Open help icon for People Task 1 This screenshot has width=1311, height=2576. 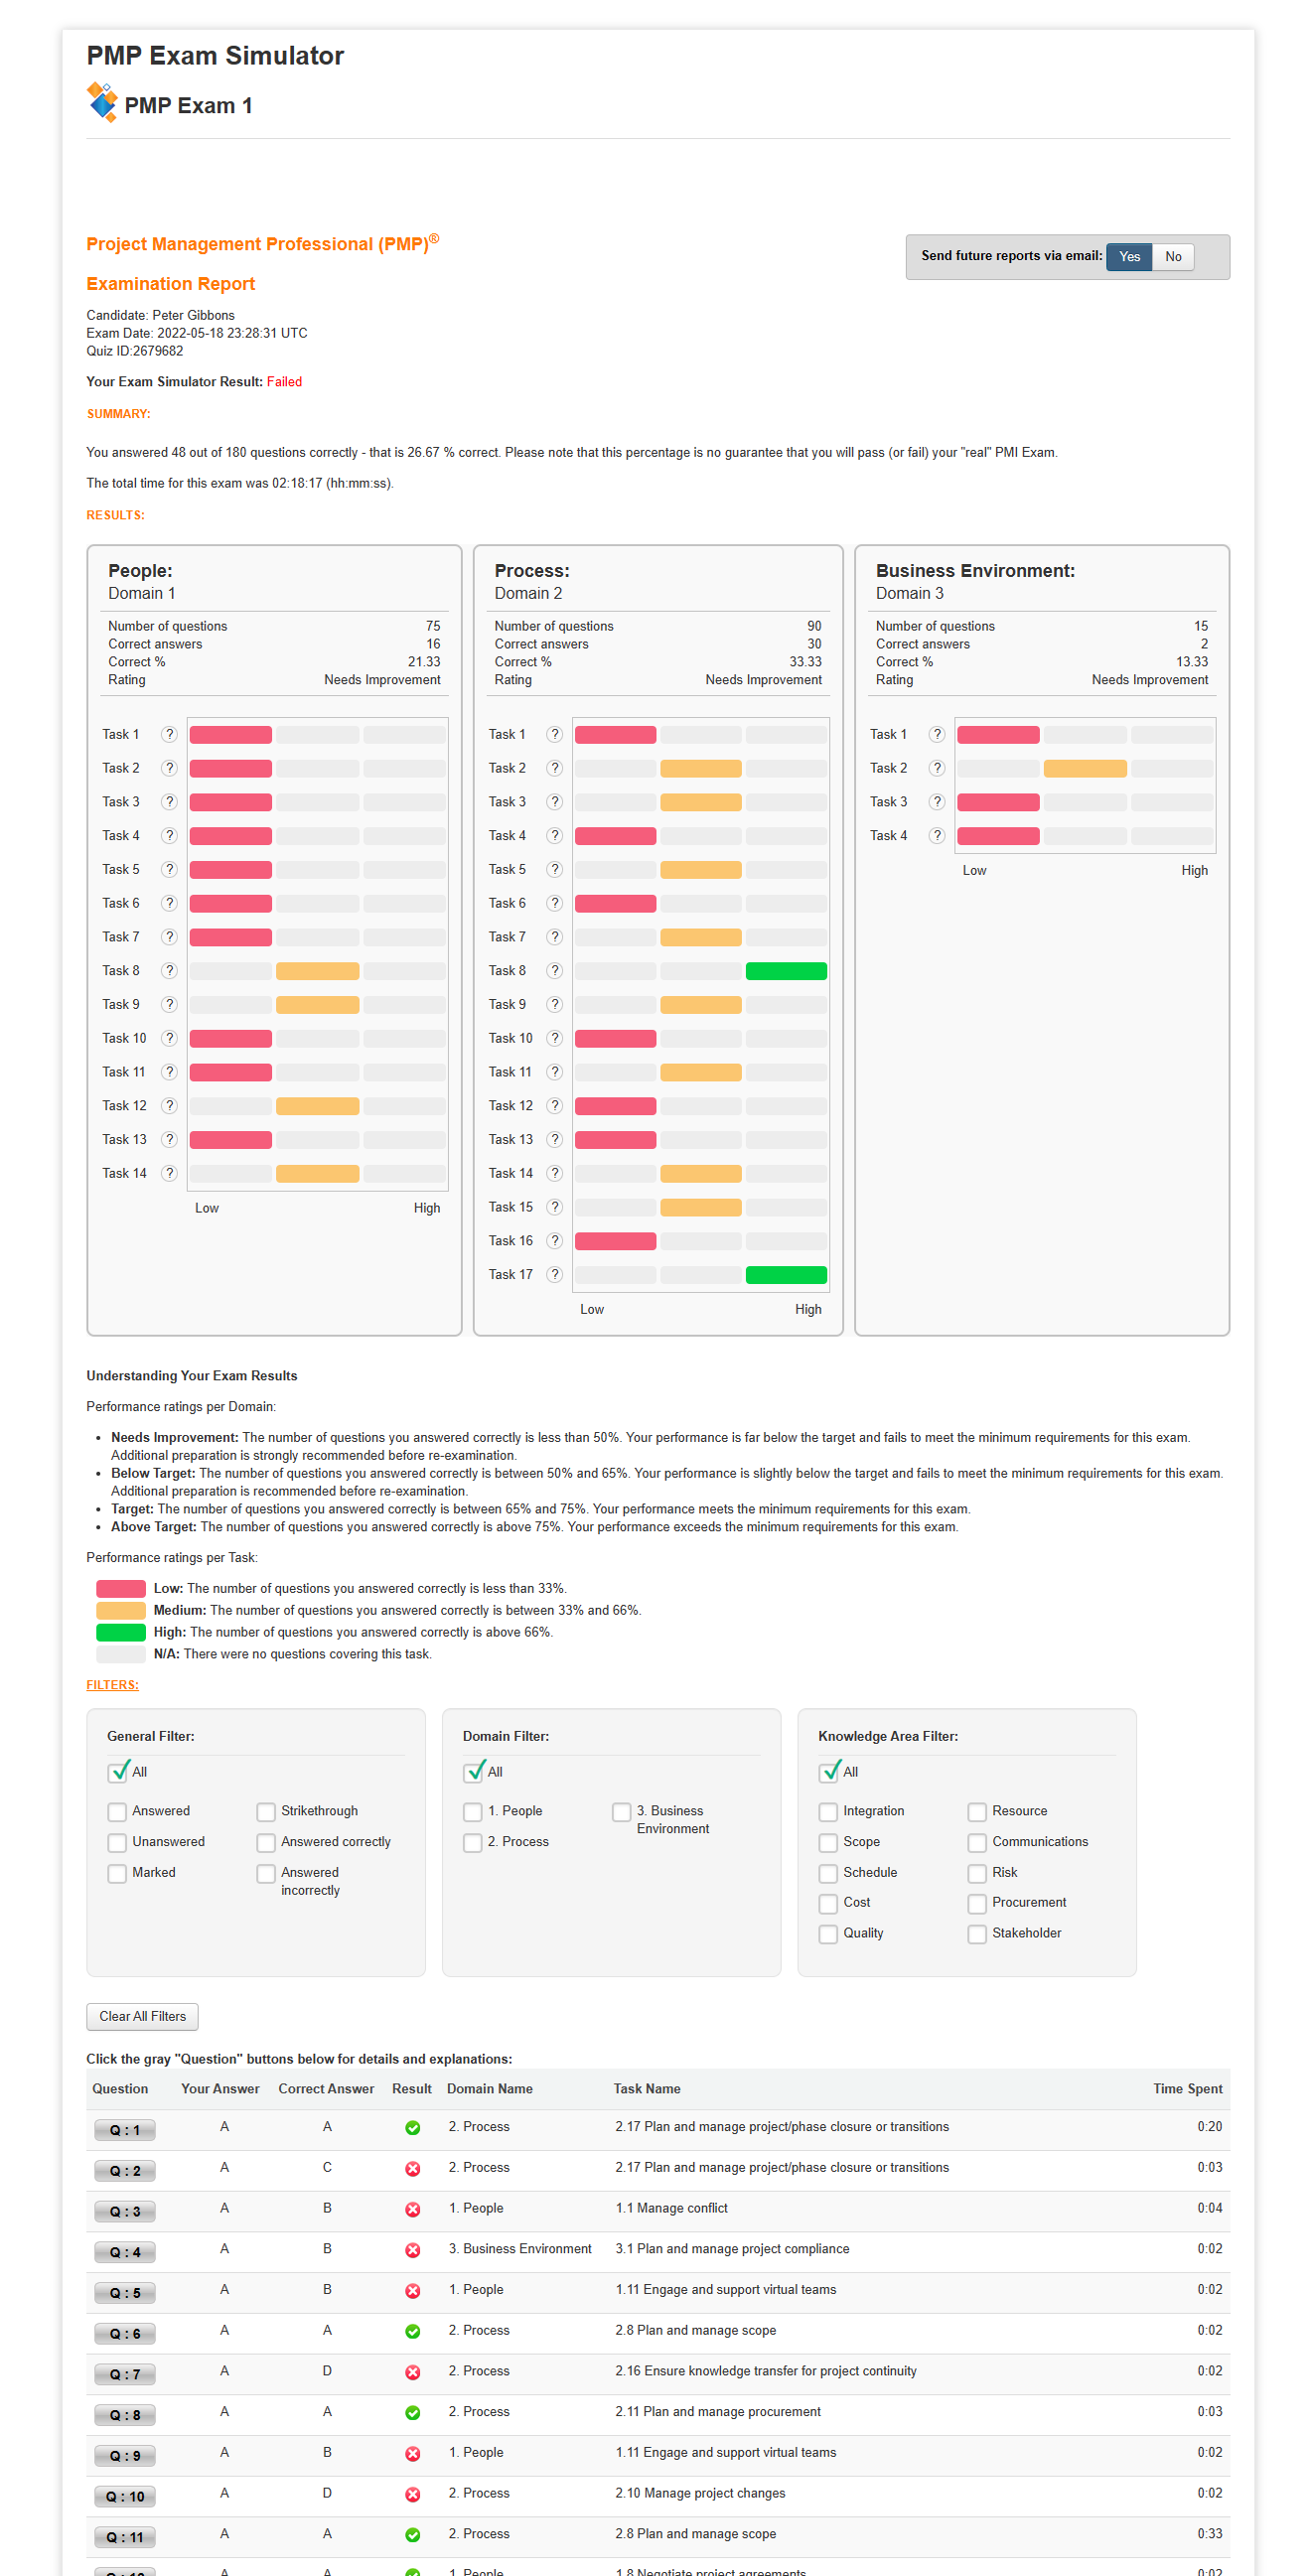click(170, 734)
